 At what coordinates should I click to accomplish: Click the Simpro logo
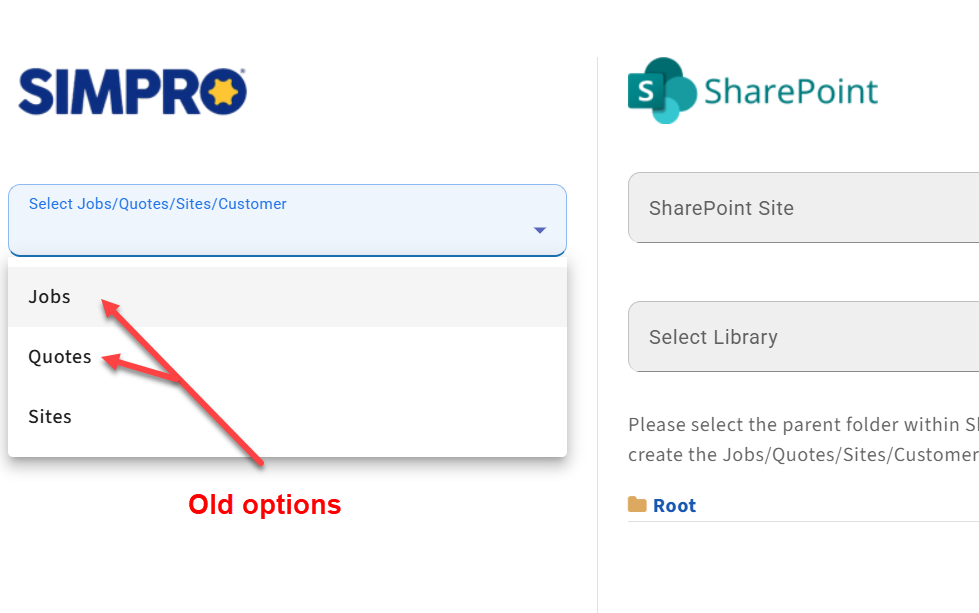tap(132, 92)
